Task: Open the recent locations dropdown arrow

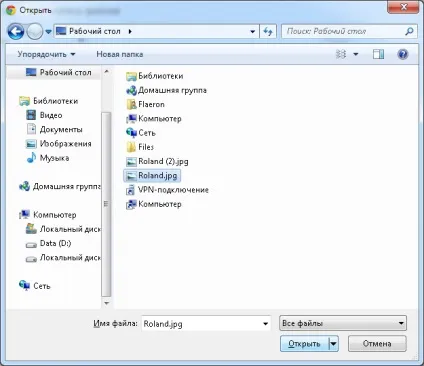Action: point(49,32)
